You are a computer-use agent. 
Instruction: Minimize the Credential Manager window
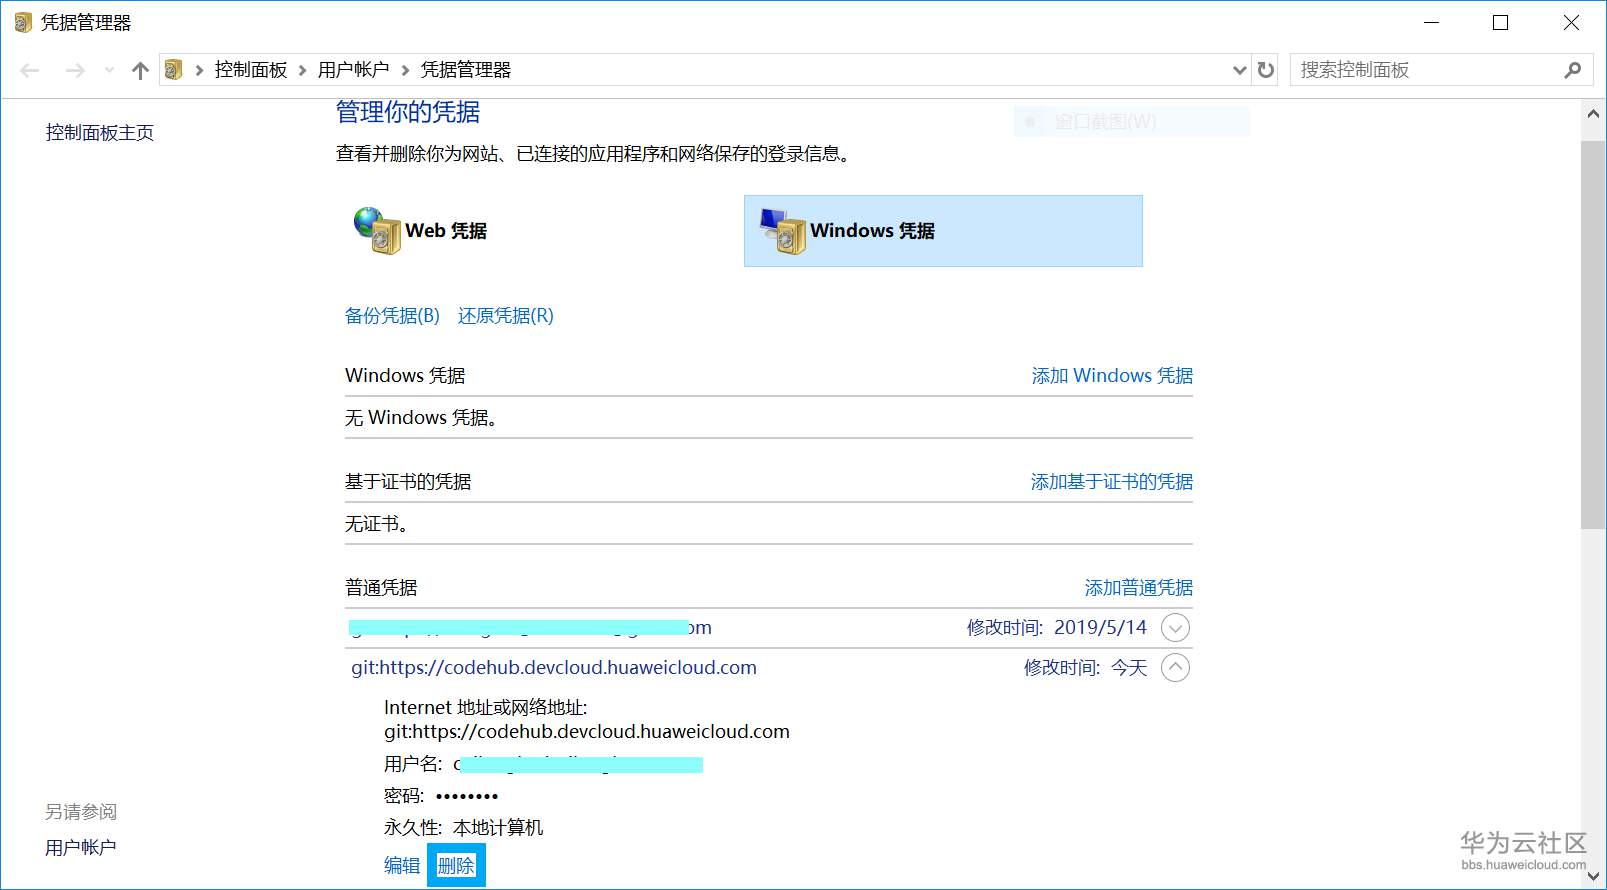click(1432, 23)
